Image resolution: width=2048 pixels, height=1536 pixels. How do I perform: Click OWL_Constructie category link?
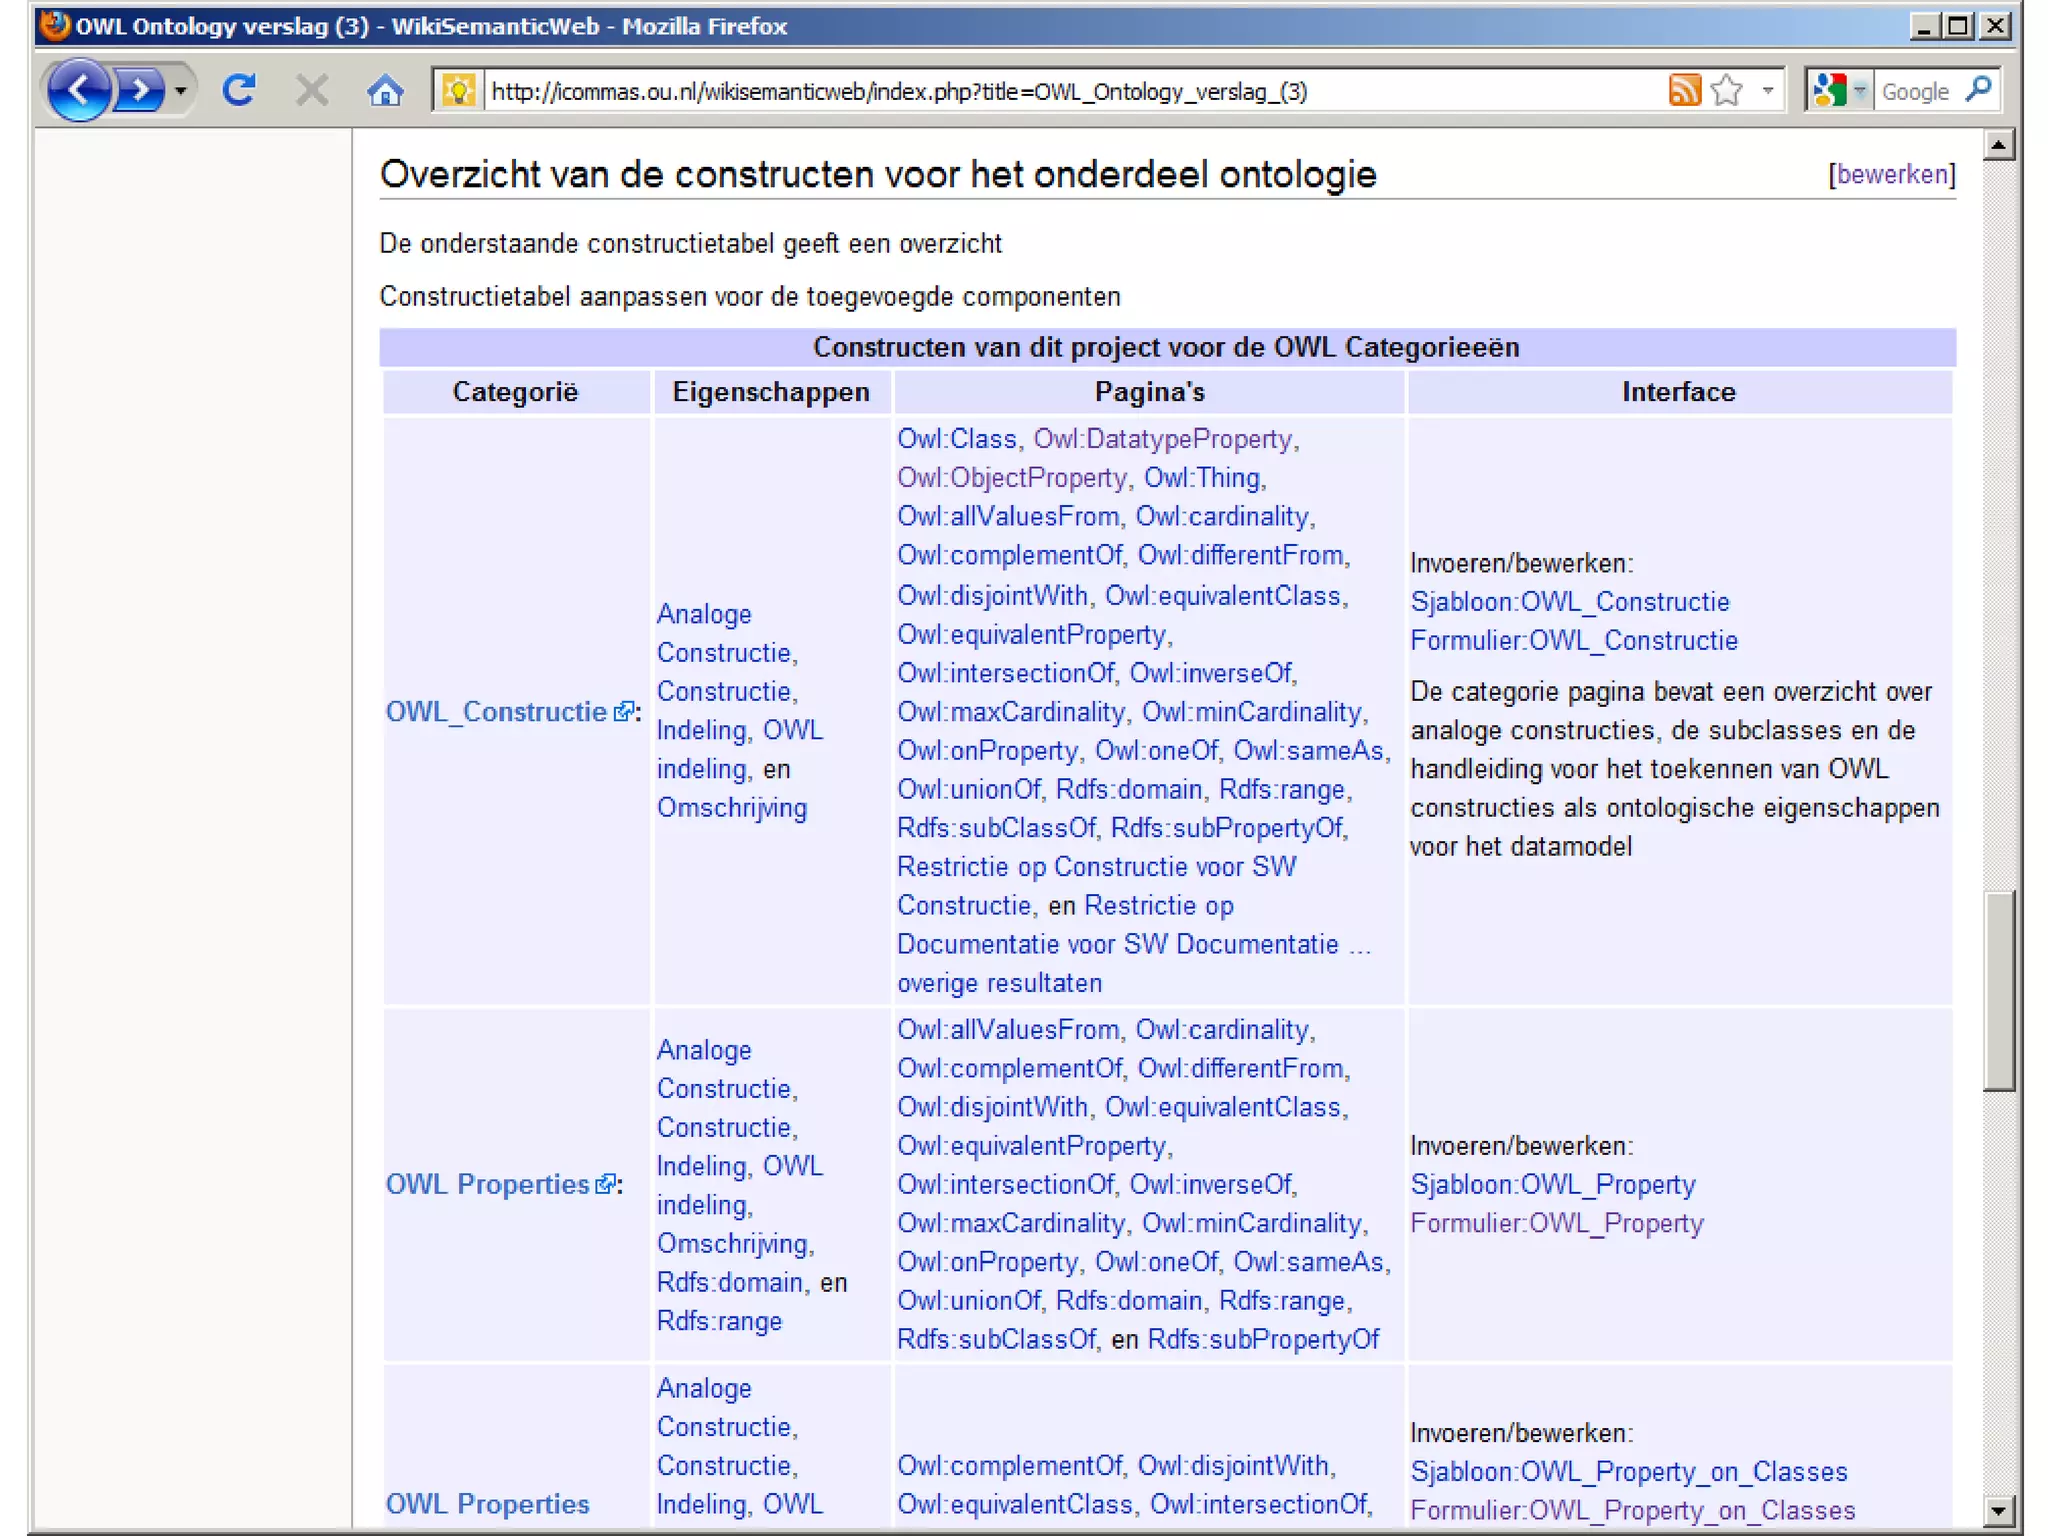pyautogui.click(x=496, y=712)
